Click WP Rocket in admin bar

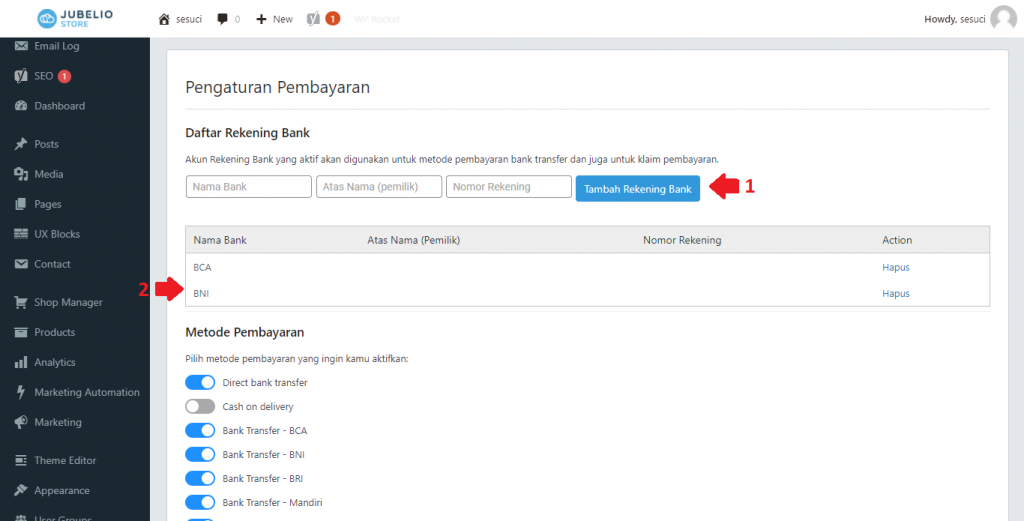[x=377, y=20]
